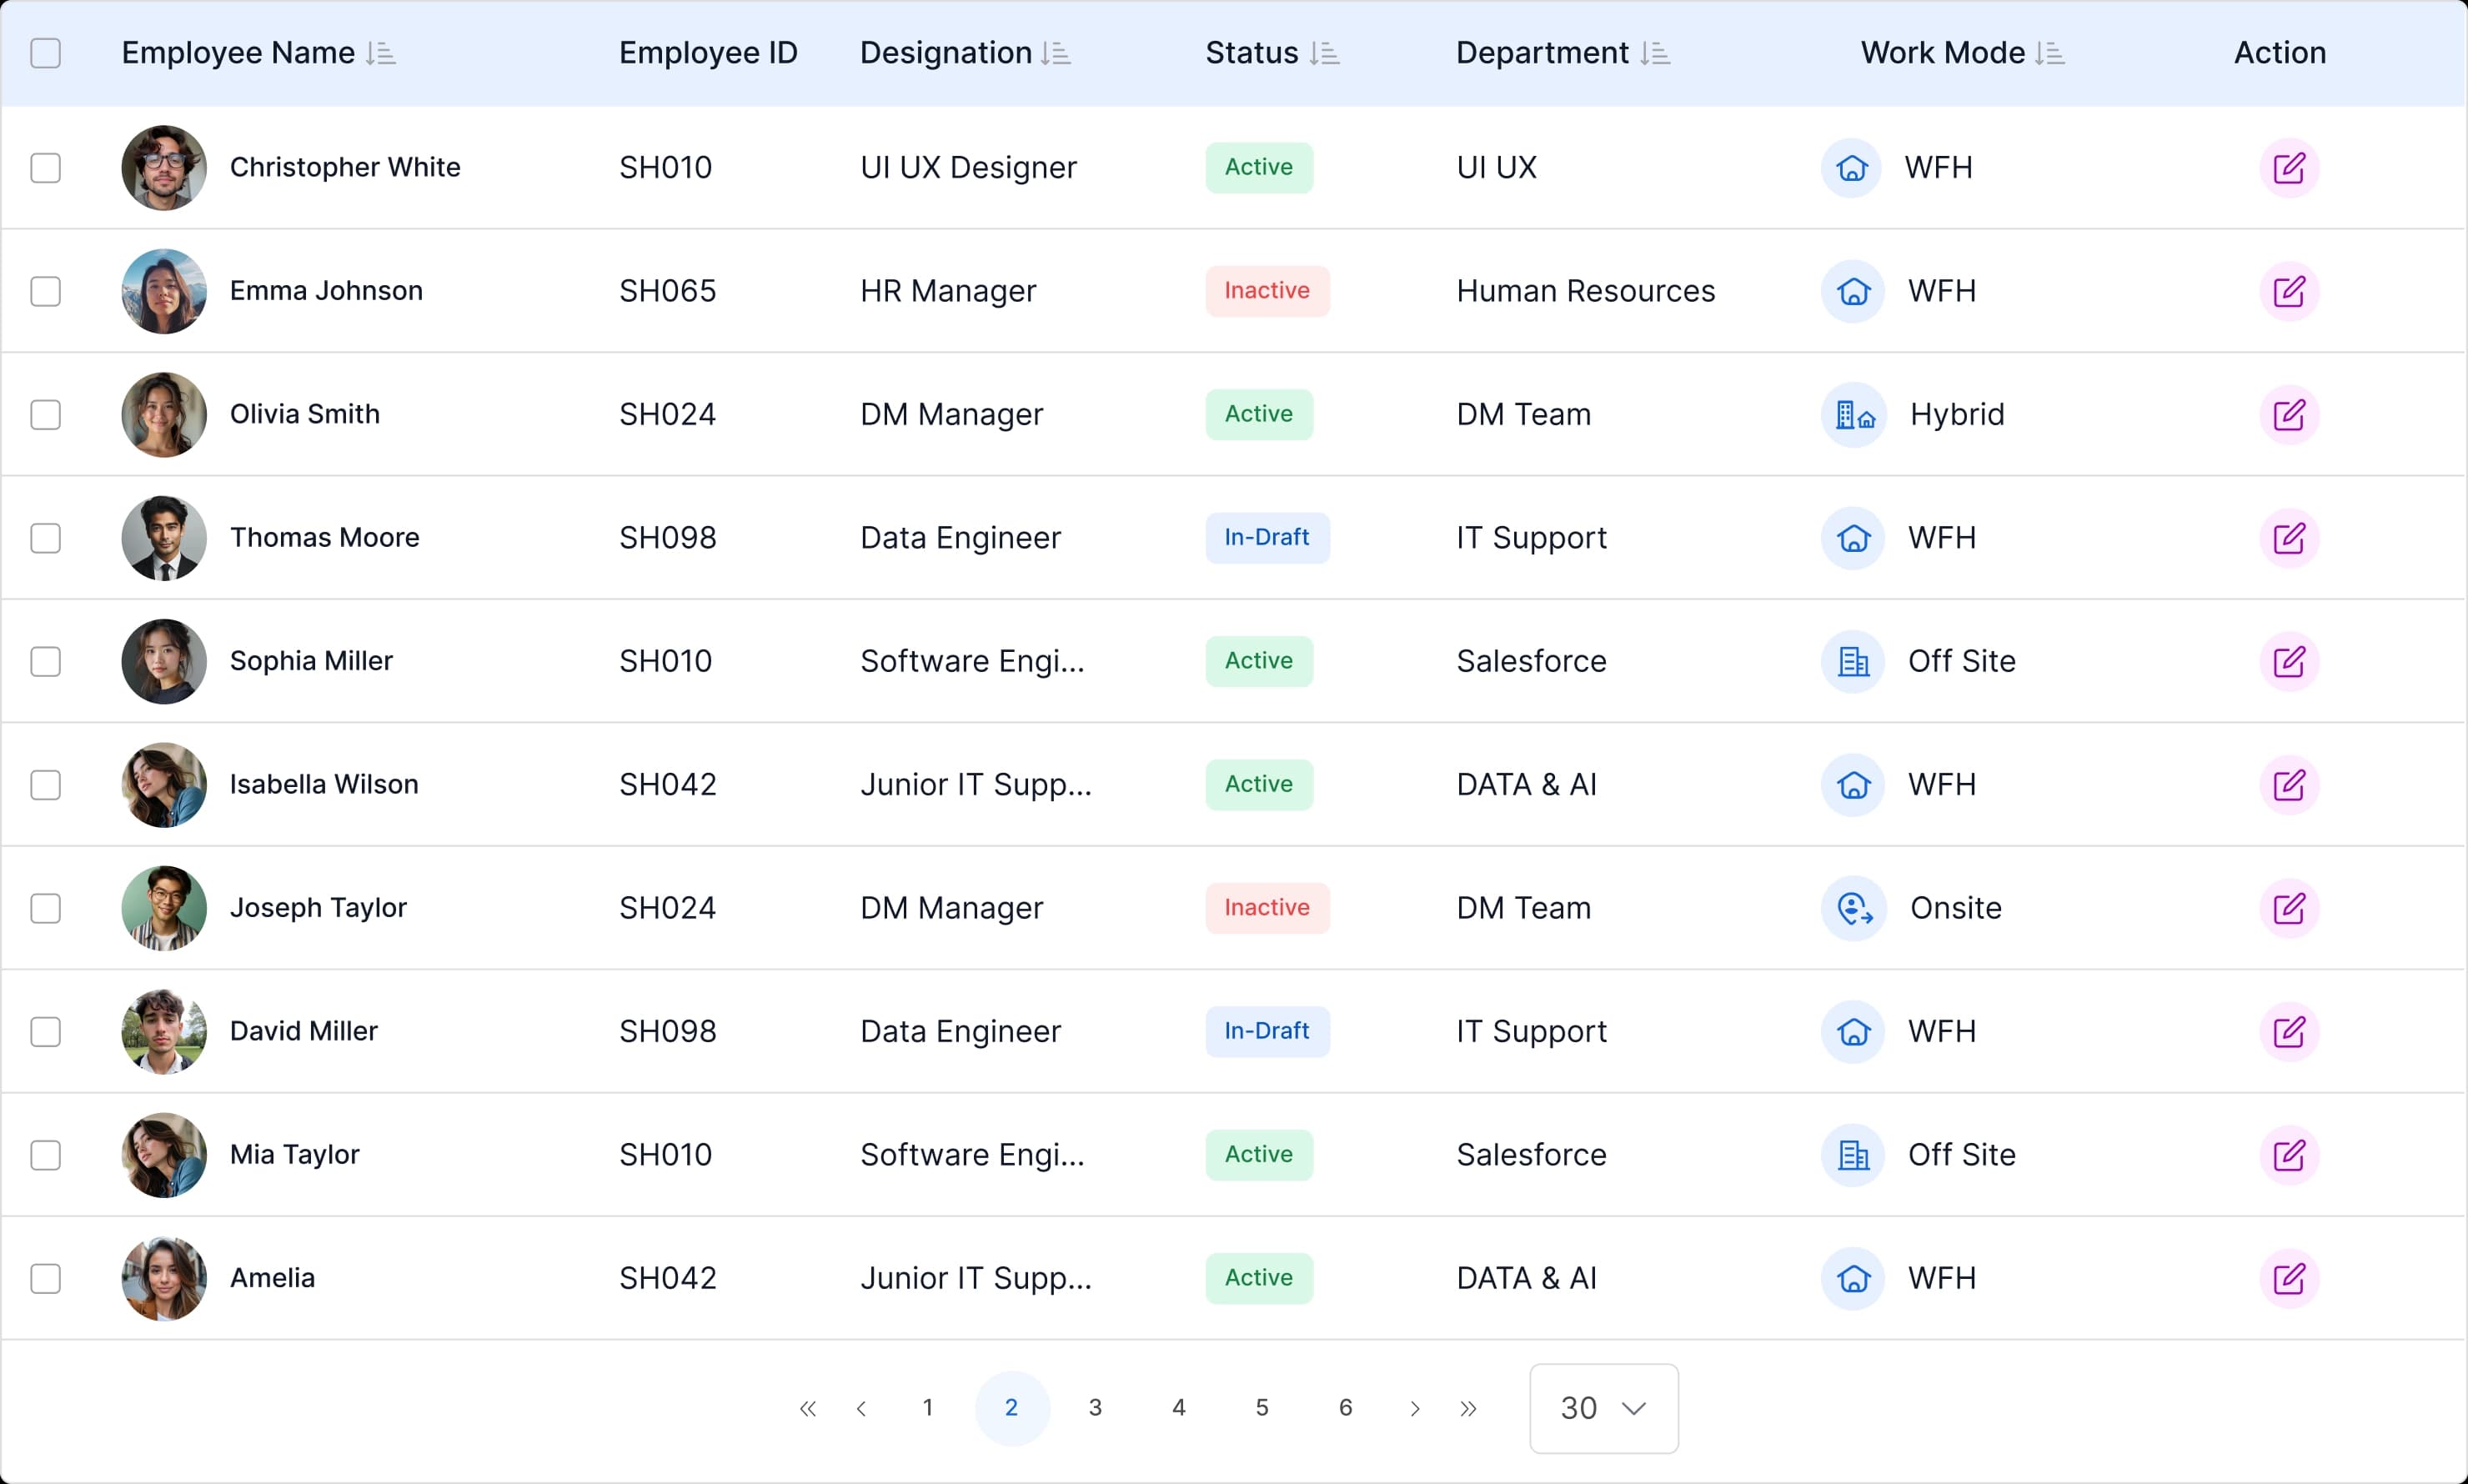Screen dimensions: 2468x1484
Task: Switch to page 6
Action: coord(1345,1408)
